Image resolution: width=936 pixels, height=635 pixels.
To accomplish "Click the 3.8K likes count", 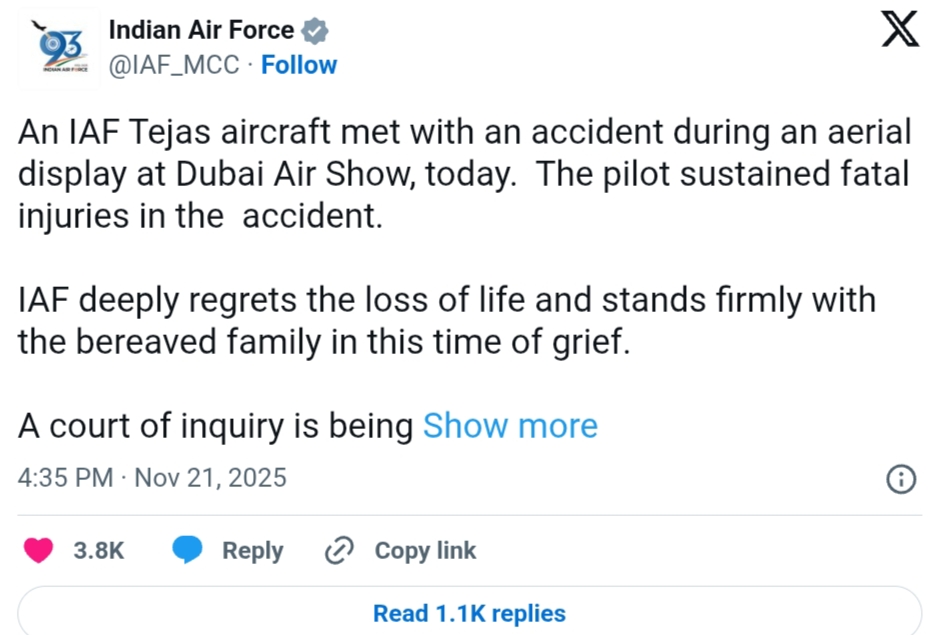I will [x=99, y=550].
